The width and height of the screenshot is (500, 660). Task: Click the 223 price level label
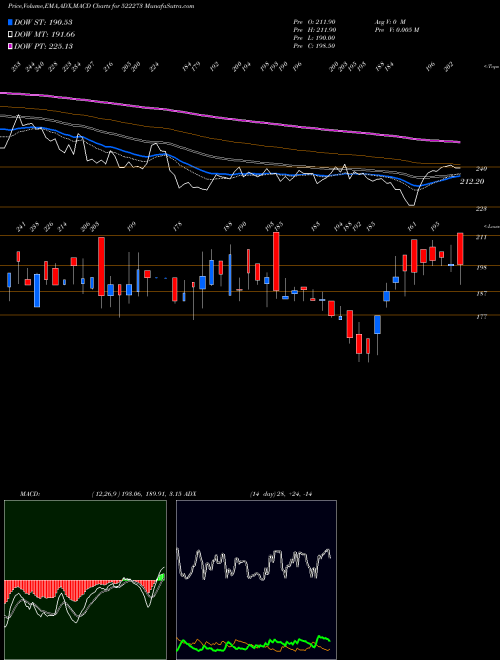481,209
